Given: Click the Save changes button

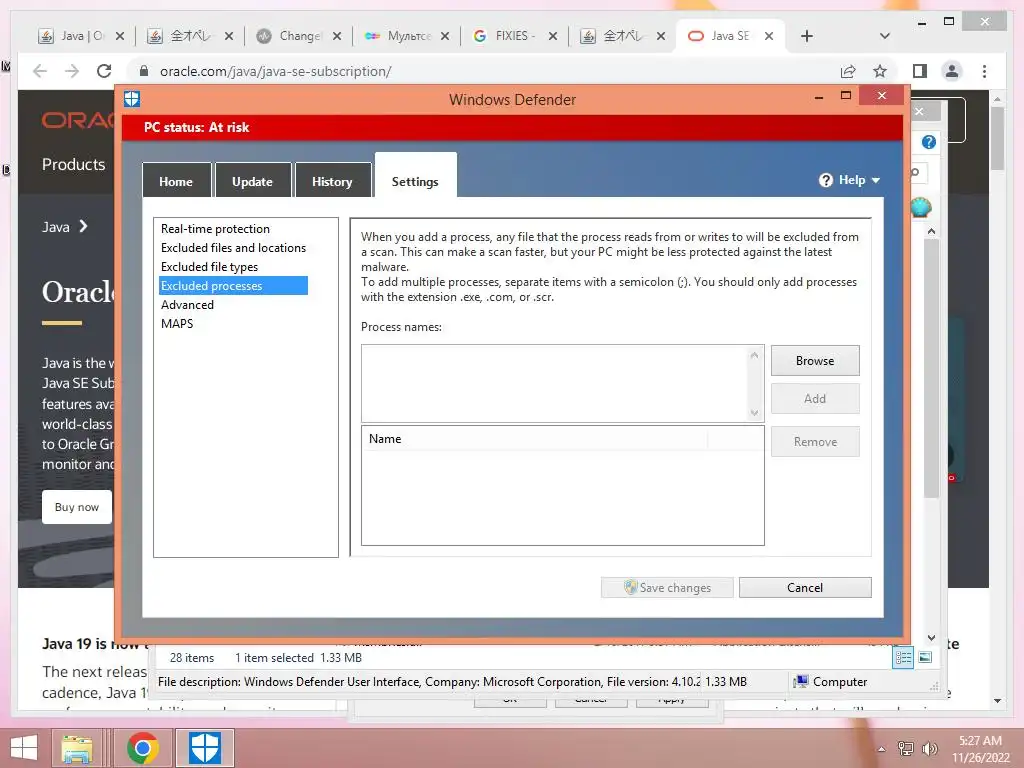Looking at the screenshot, I should (x=667, y=587).
